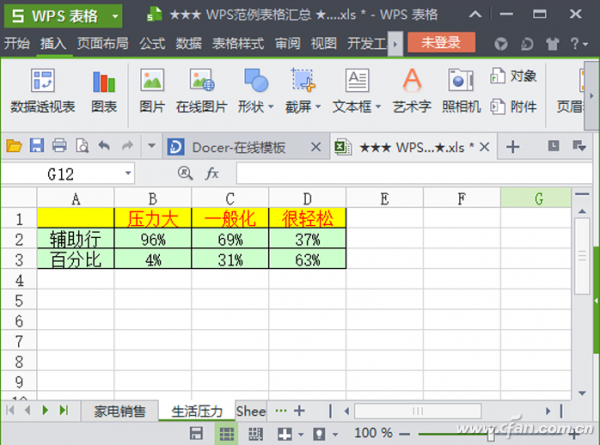Open 在线图片 online pictures
The width and height of the screenshot is (600, 445).
[x=202, y=91]
